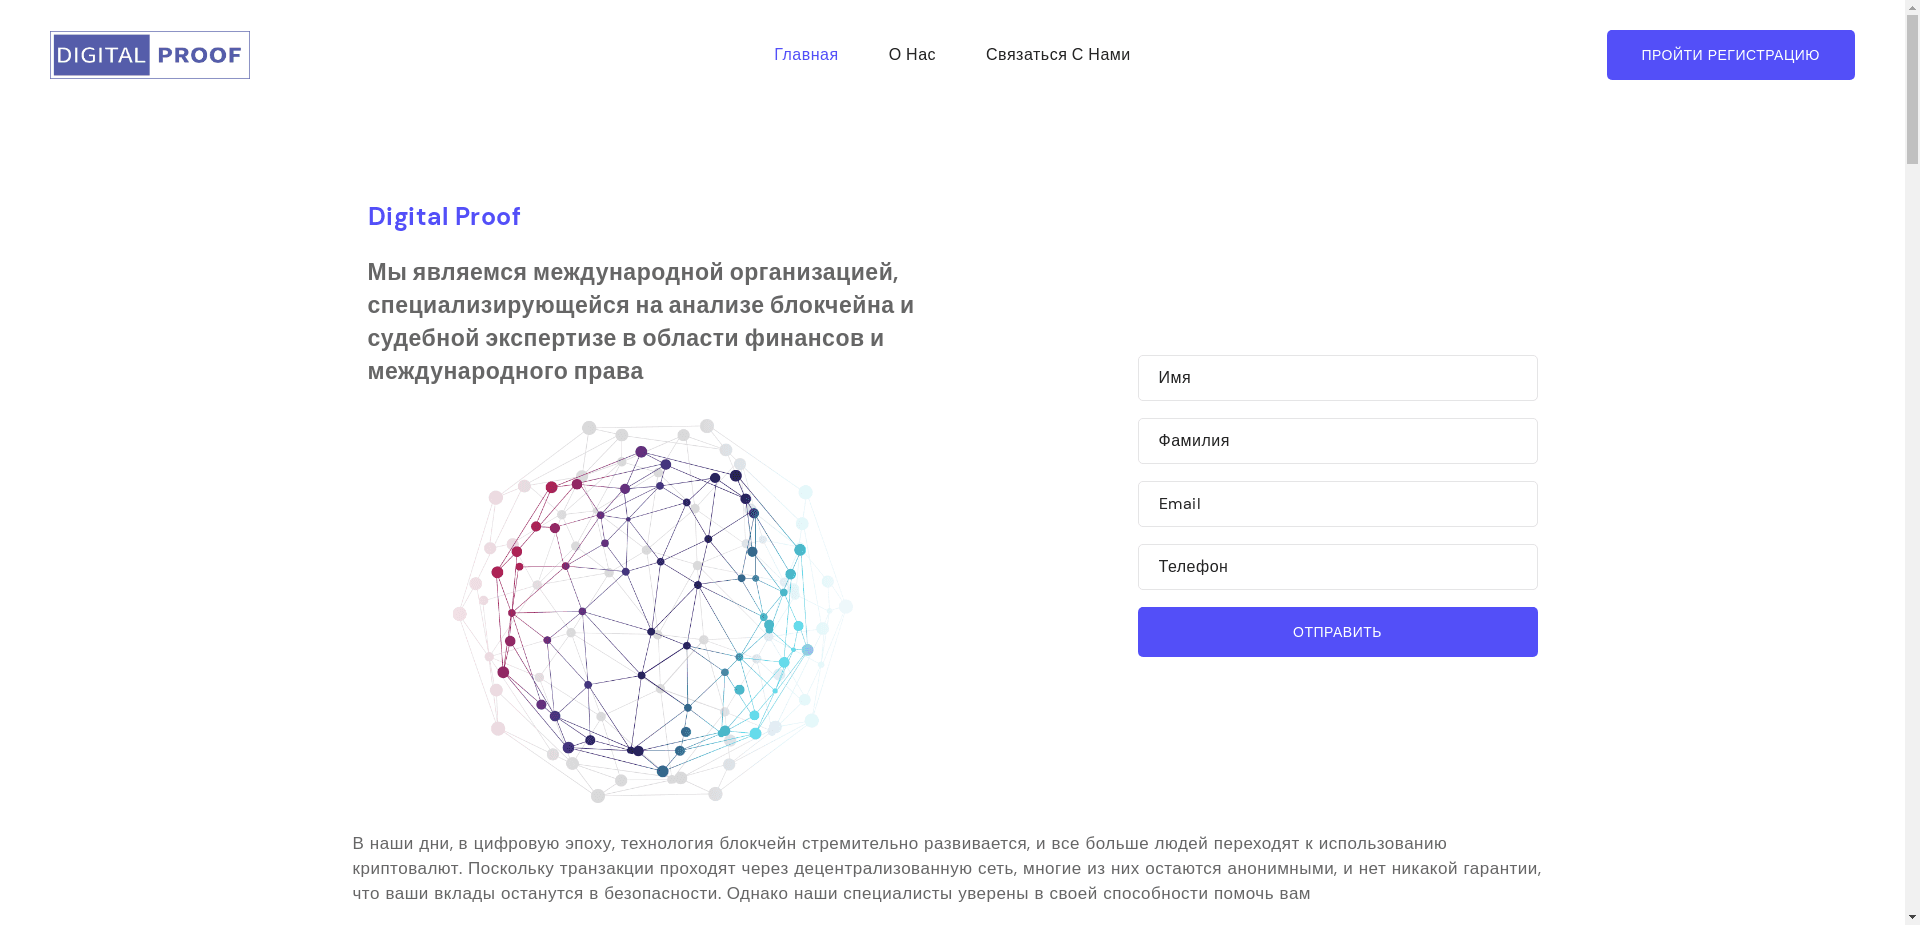Viewport: 1920px width, 925px height.
Task: Click the Digital Proof heading link
Action: 443,216
